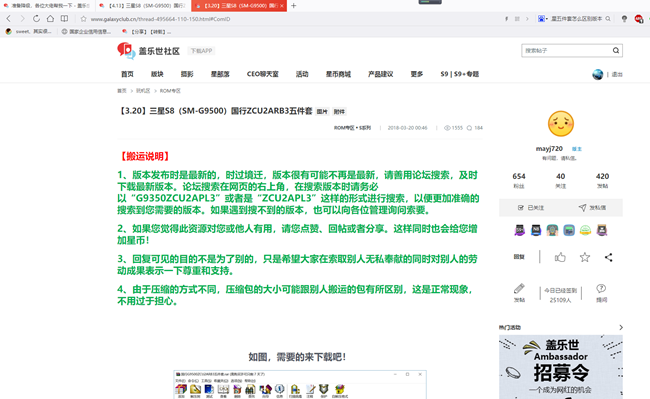This screenshot has height=399, width=650.
Task: Click the 下载APP button
Action: pyautogui.click(x=201, y=51)
